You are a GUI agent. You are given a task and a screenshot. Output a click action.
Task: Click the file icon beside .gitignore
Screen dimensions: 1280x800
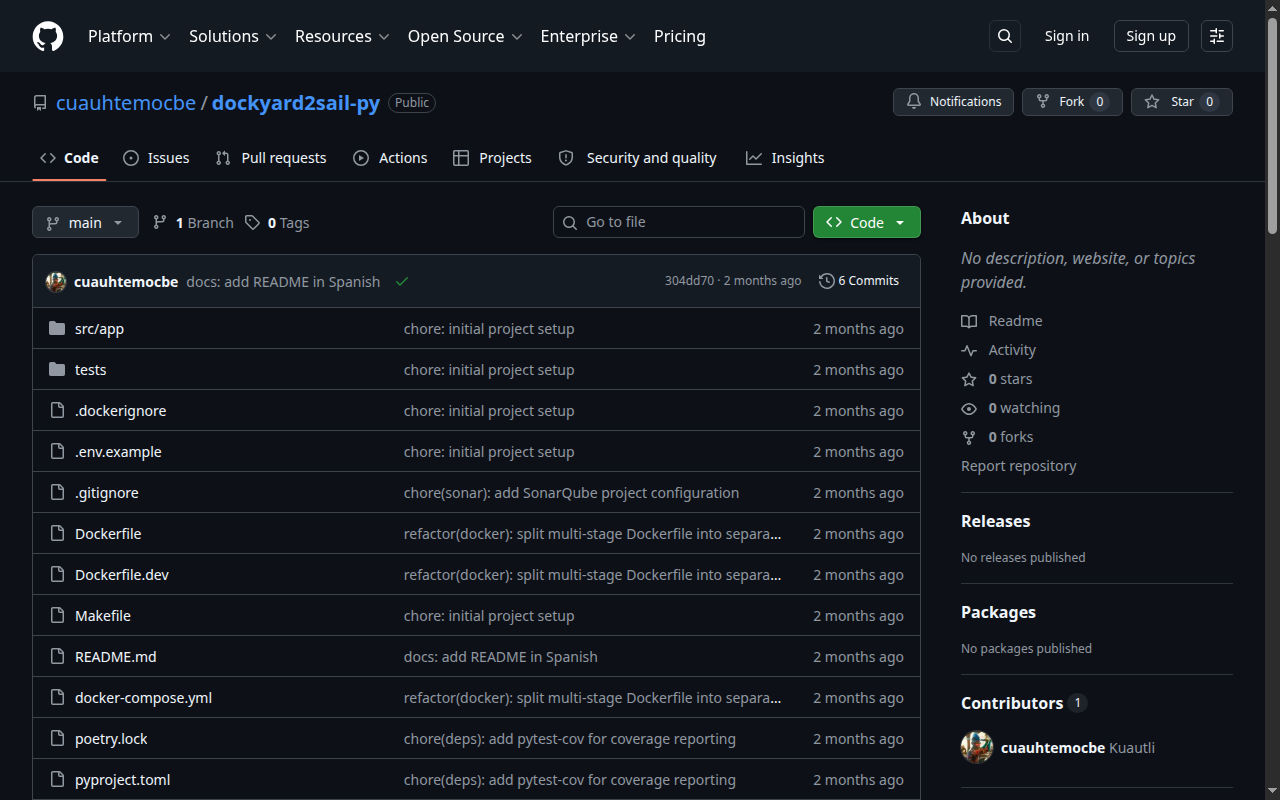point(57,493)
